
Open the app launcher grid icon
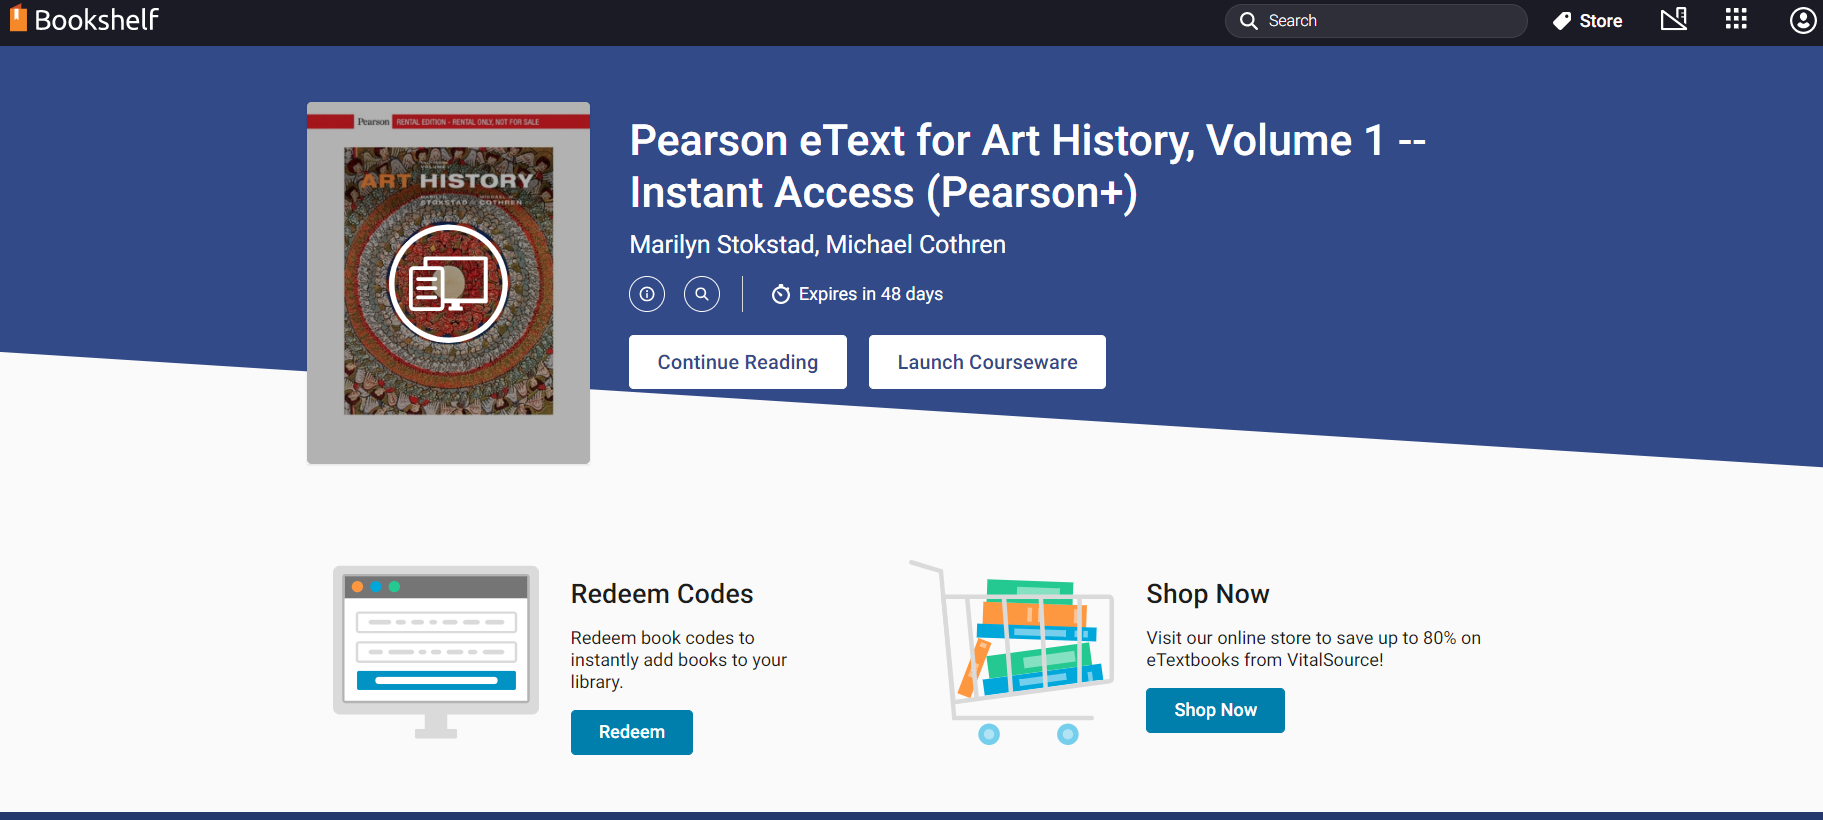click(x=1736, y=19)
